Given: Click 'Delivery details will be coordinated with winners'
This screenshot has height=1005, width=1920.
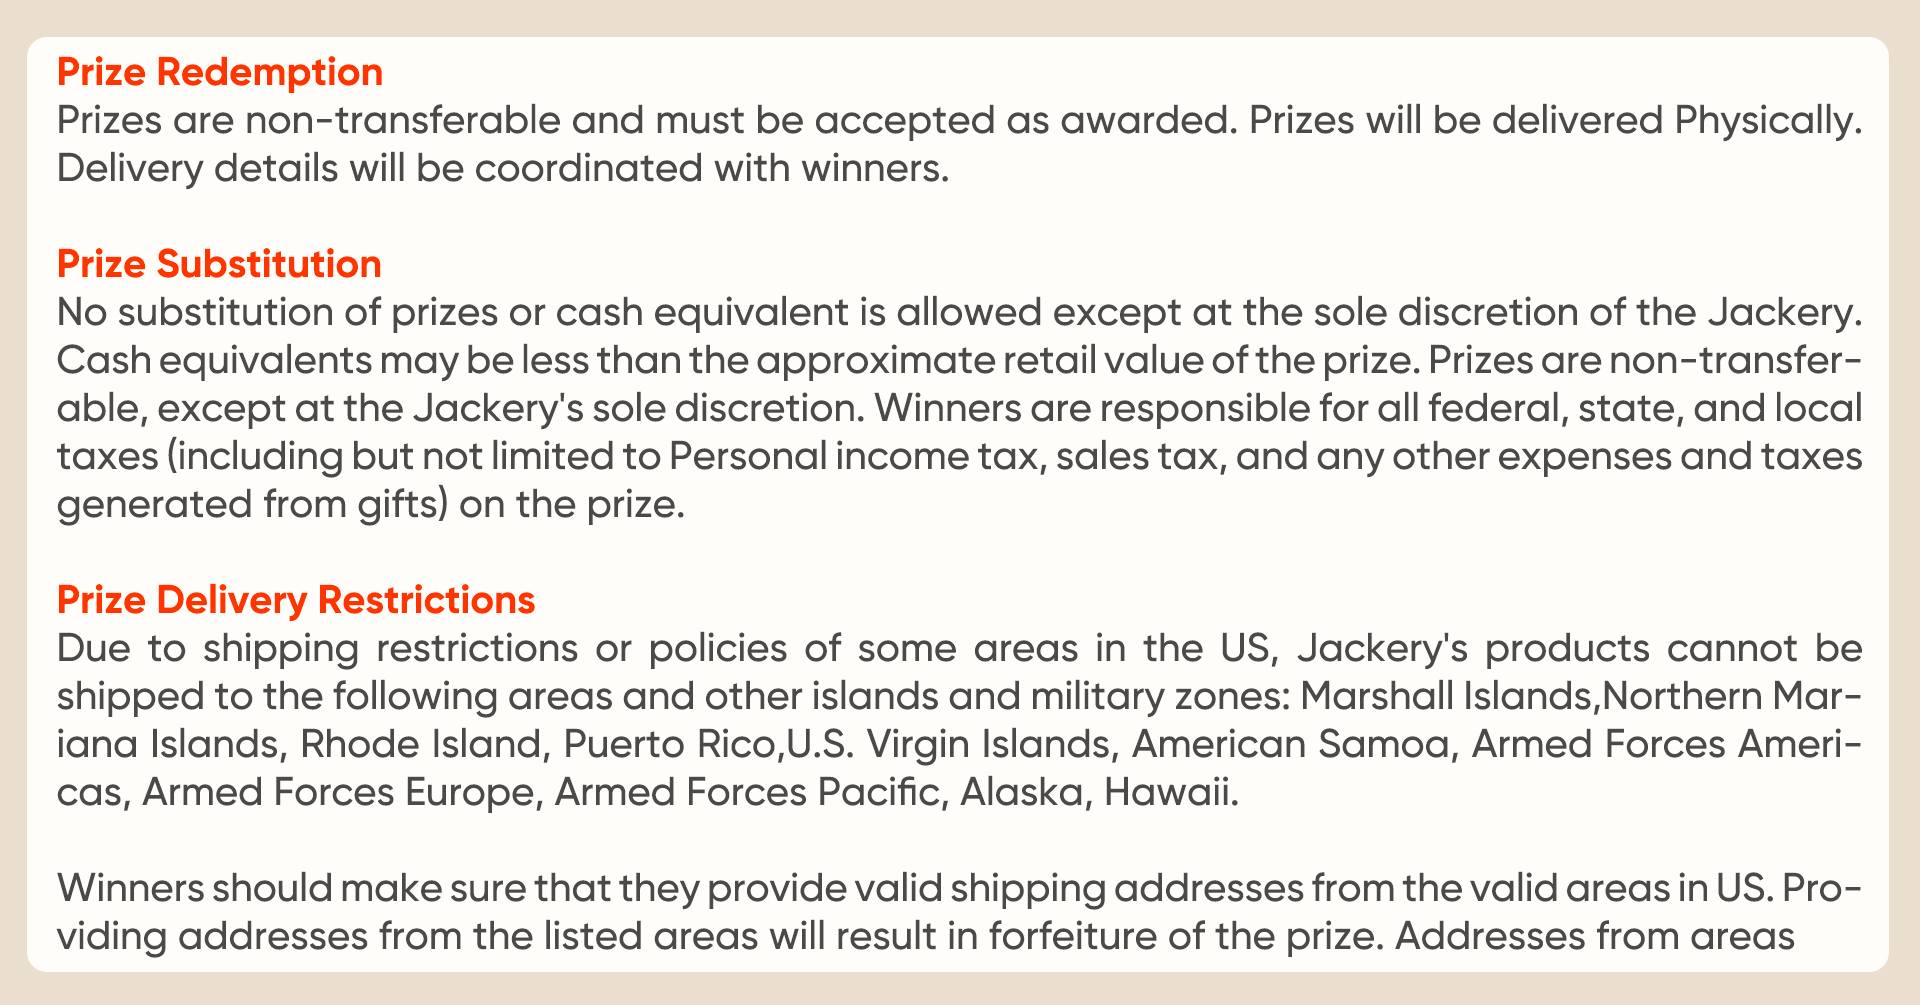Looking at the screenshot, I should point(503,168).
